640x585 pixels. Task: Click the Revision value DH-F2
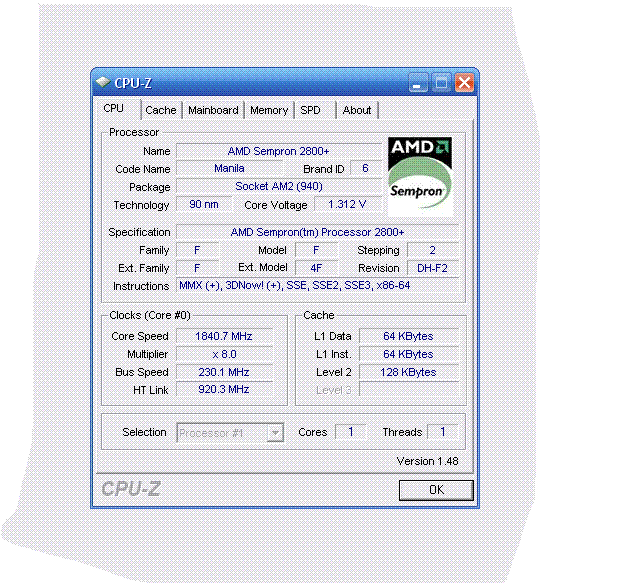click(x=433, y=268)
